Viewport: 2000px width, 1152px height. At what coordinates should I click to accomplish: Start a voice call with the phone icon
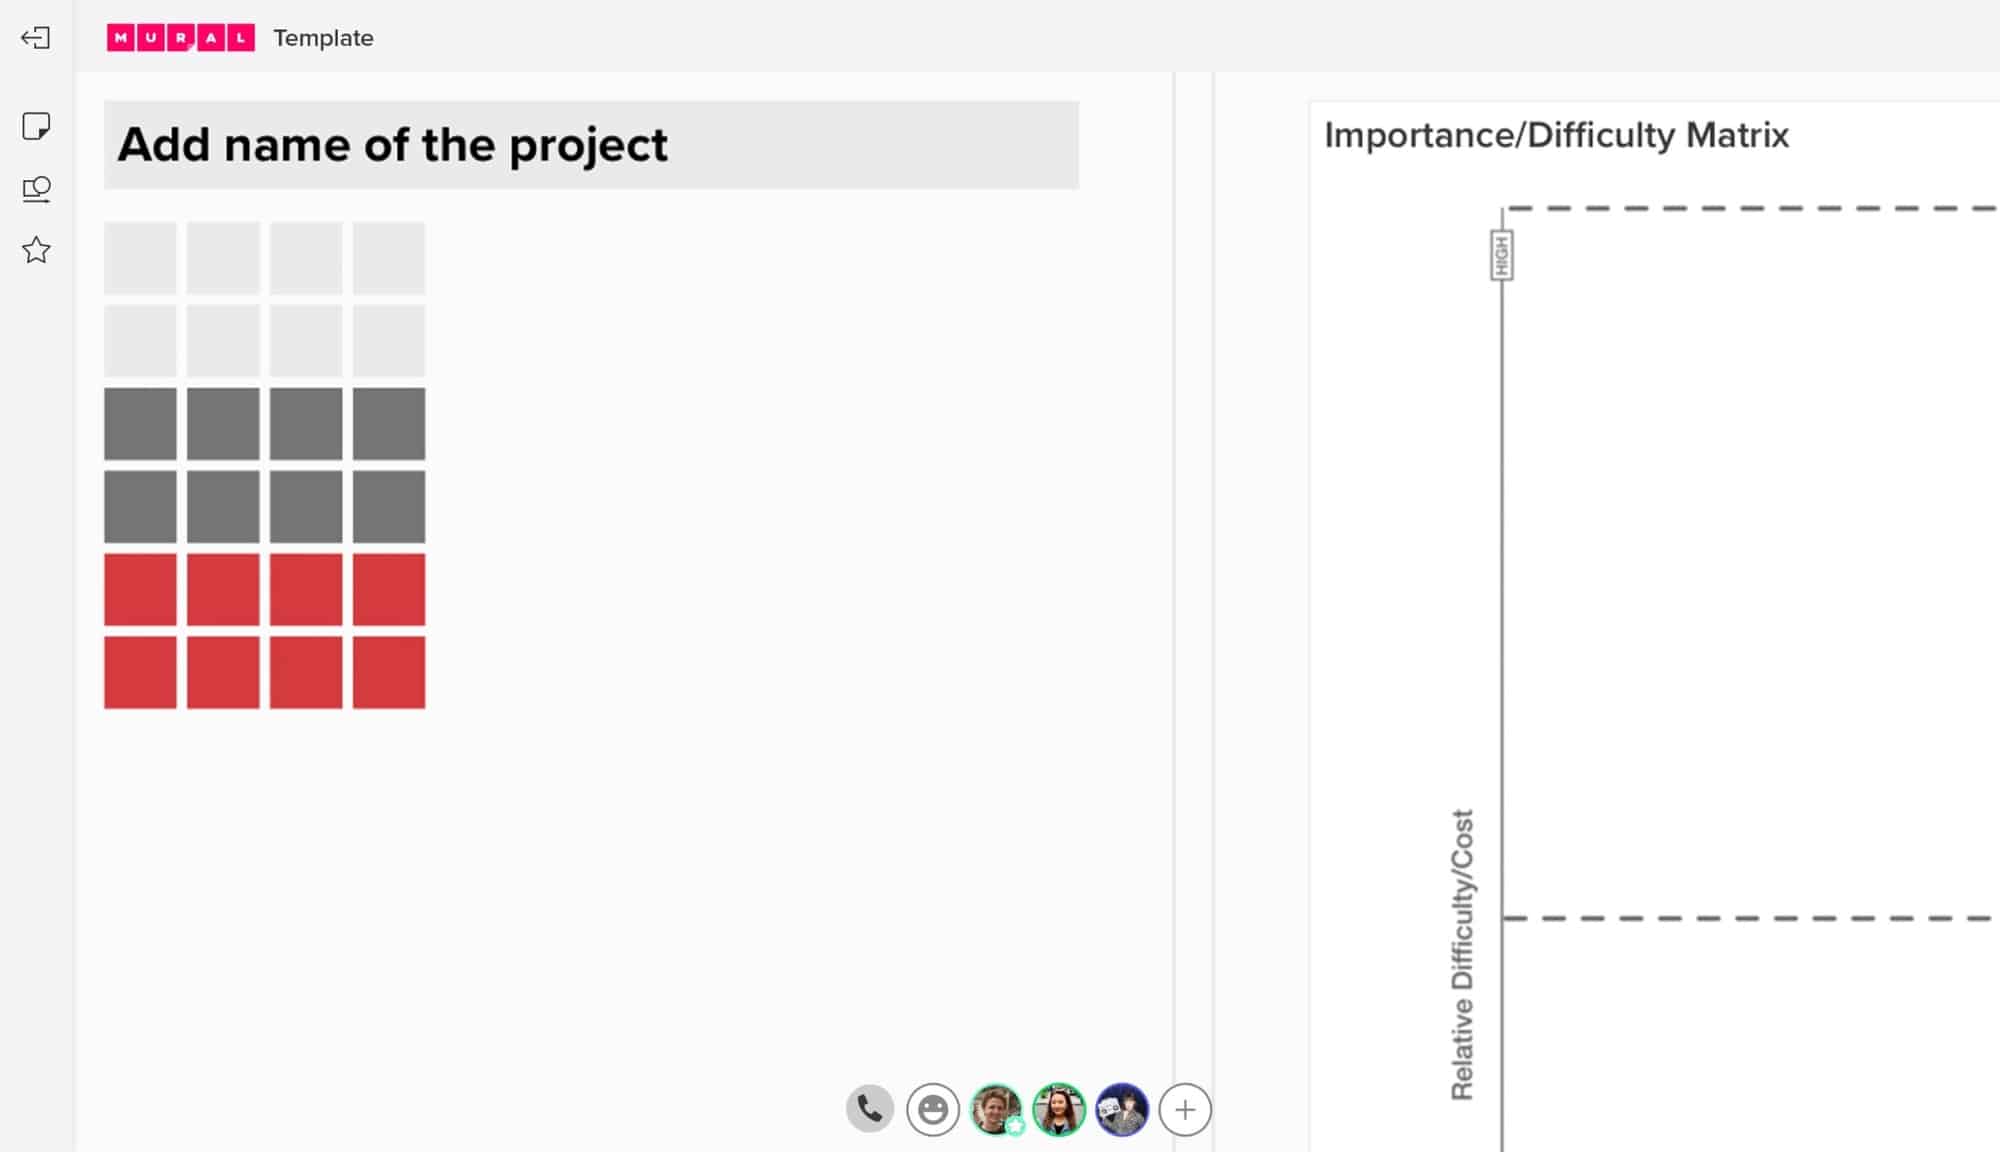pos(869,1109)
